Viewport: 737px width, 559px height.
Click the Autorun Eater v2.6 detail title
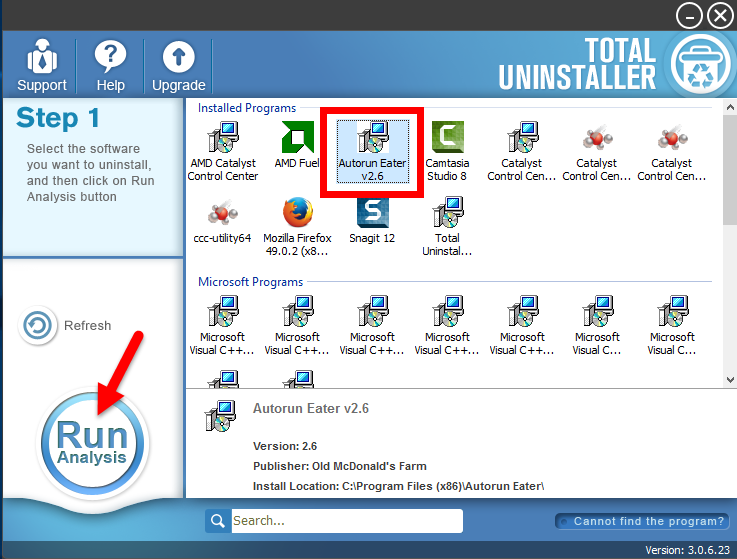pos(311,408)
